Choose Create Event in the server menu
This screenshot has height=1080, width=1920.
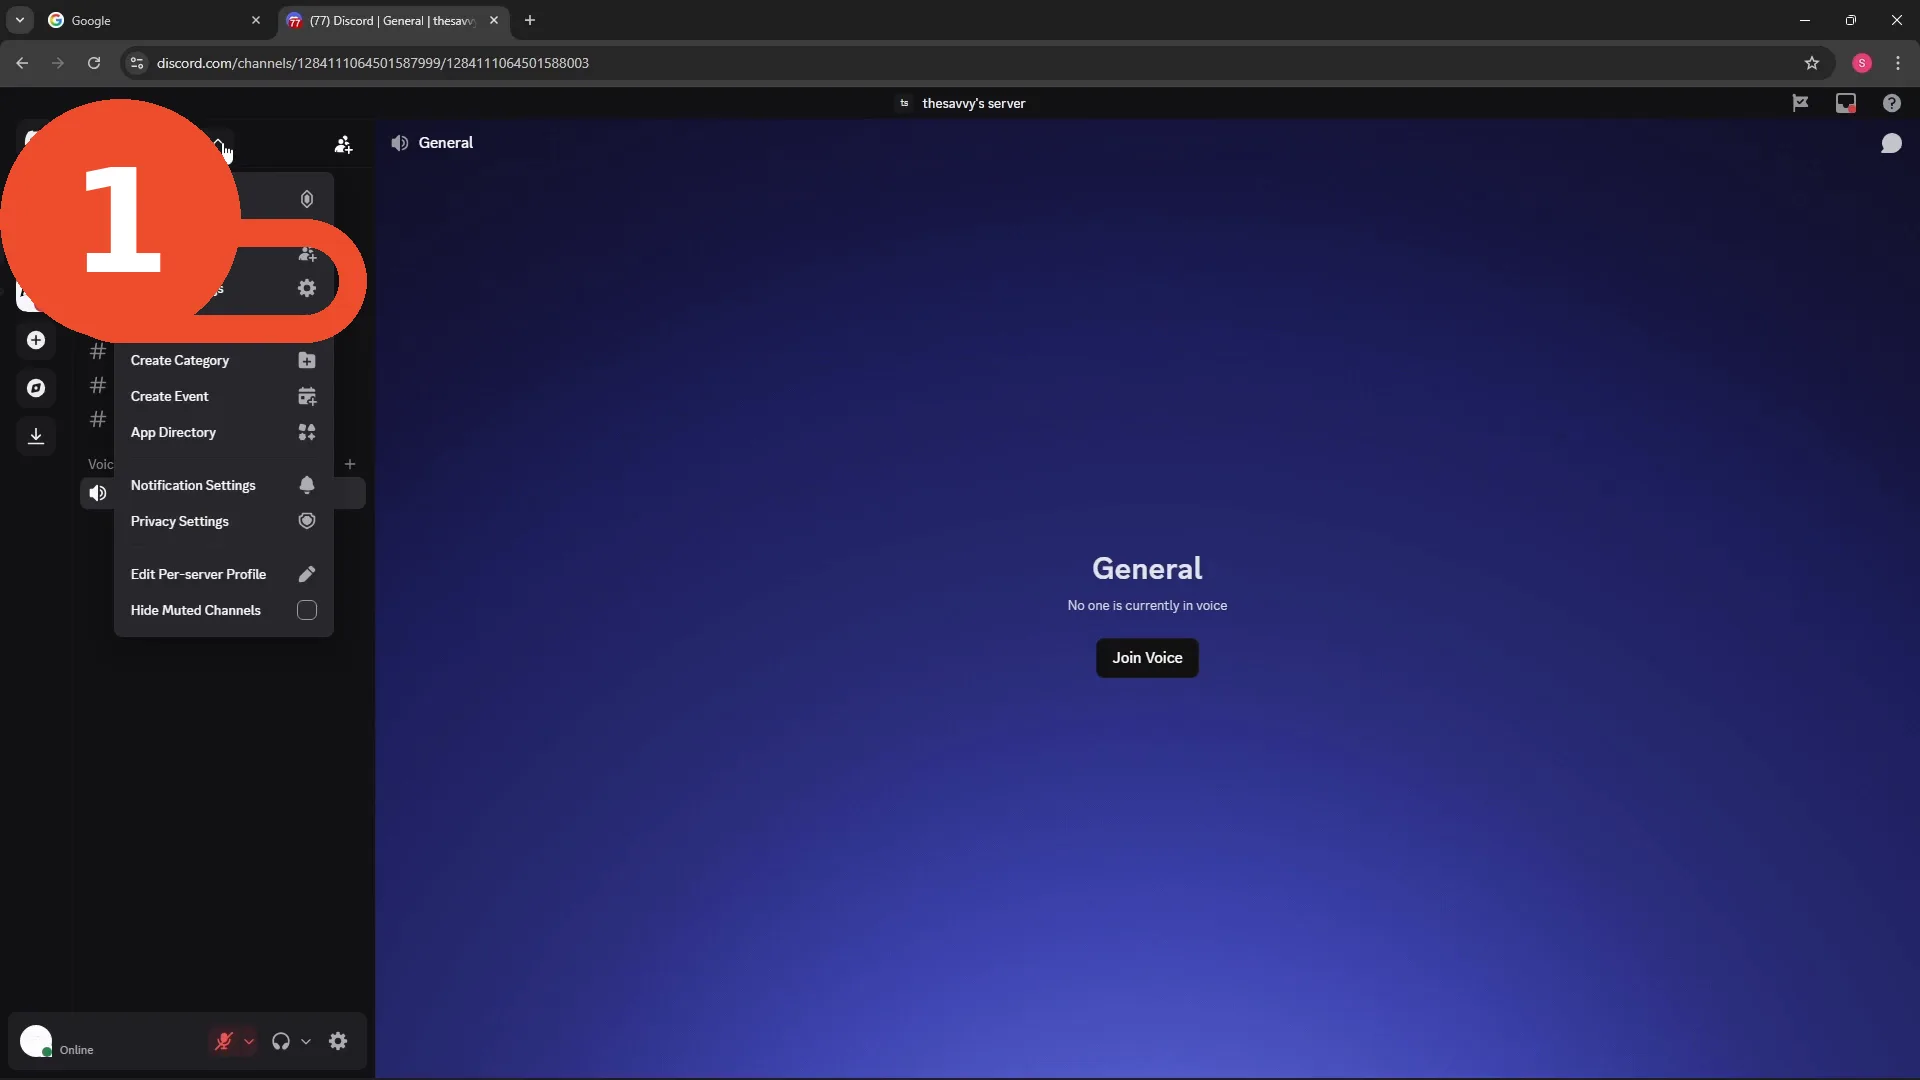223,396
